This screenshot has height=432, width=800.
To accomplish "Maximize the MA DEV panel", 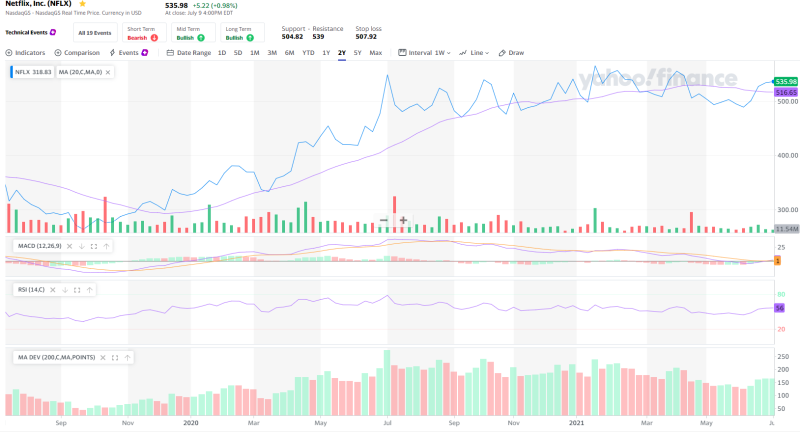I will click(x=115, y=358).
